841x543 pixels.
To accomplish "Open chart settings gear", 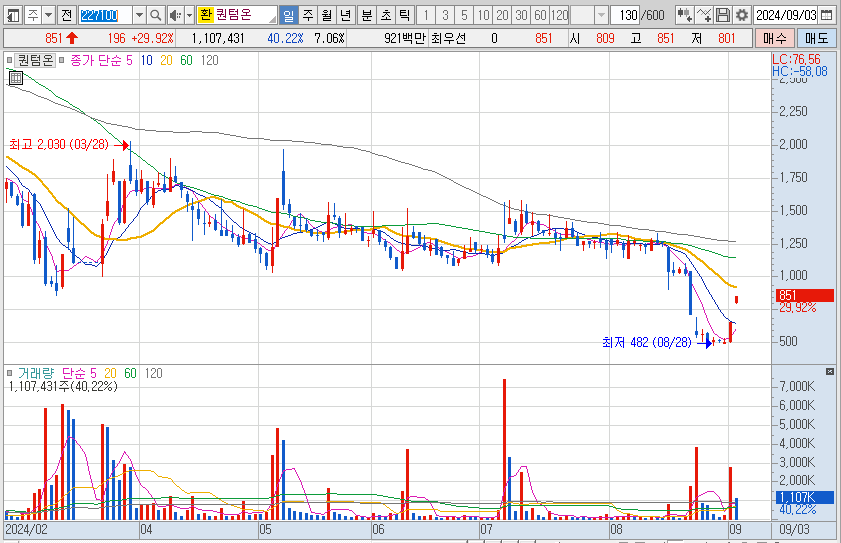I will 742,15.
